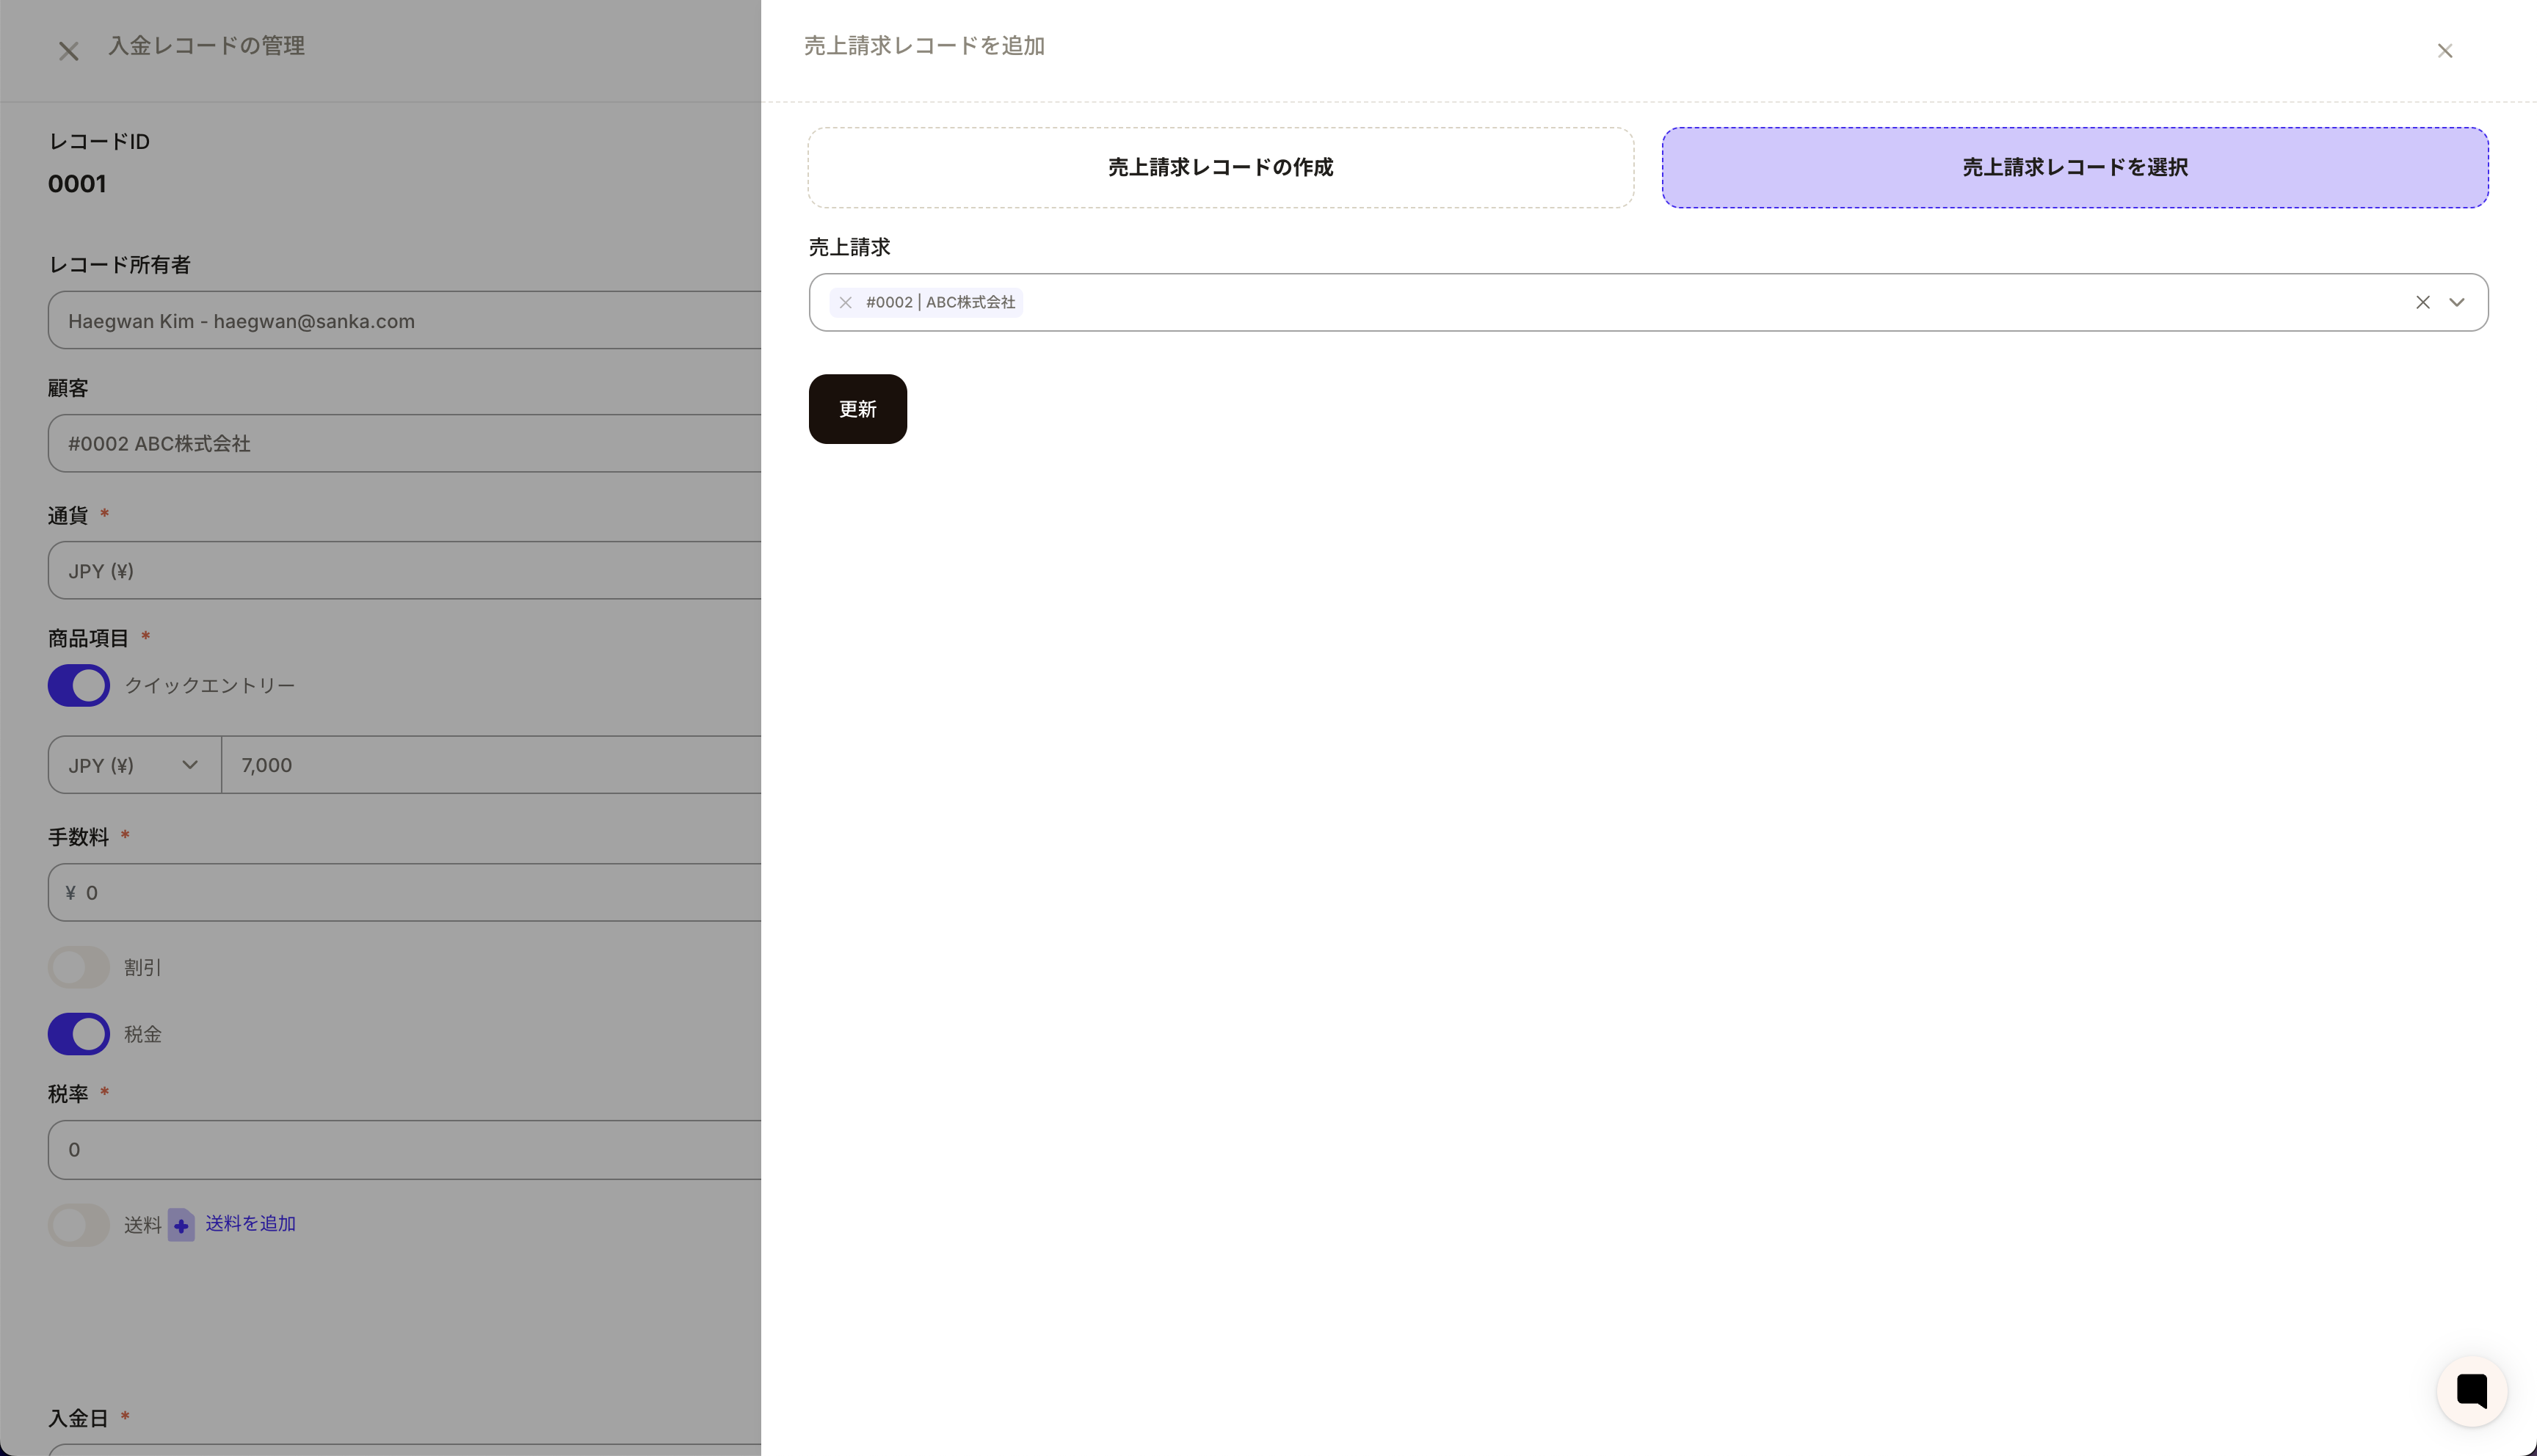
Task: Close the 売上請求レコードを追加 panel
Action: (2444, 51)
